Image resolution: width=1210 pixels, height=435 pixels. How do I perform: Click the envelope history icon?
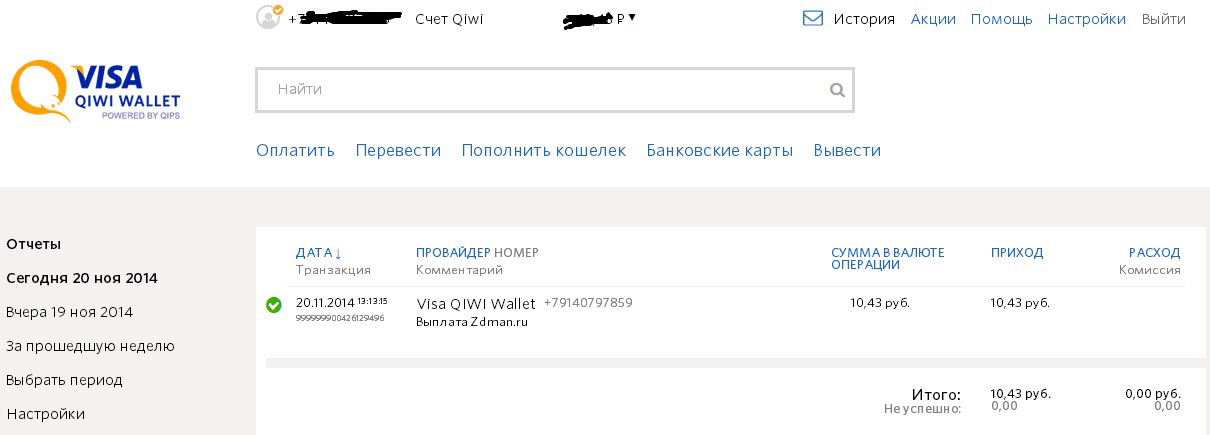813,18
